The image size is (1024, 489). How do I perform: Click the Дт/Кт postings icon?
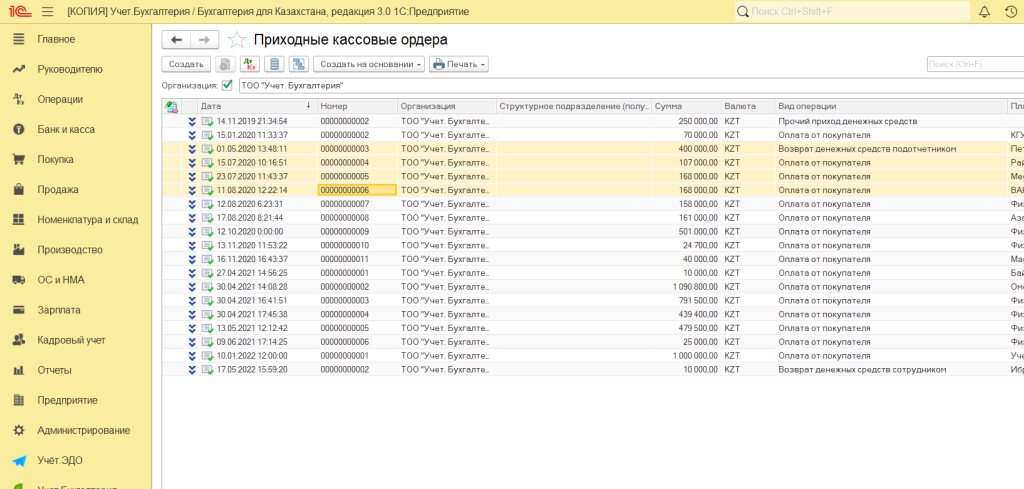(249, 64)
